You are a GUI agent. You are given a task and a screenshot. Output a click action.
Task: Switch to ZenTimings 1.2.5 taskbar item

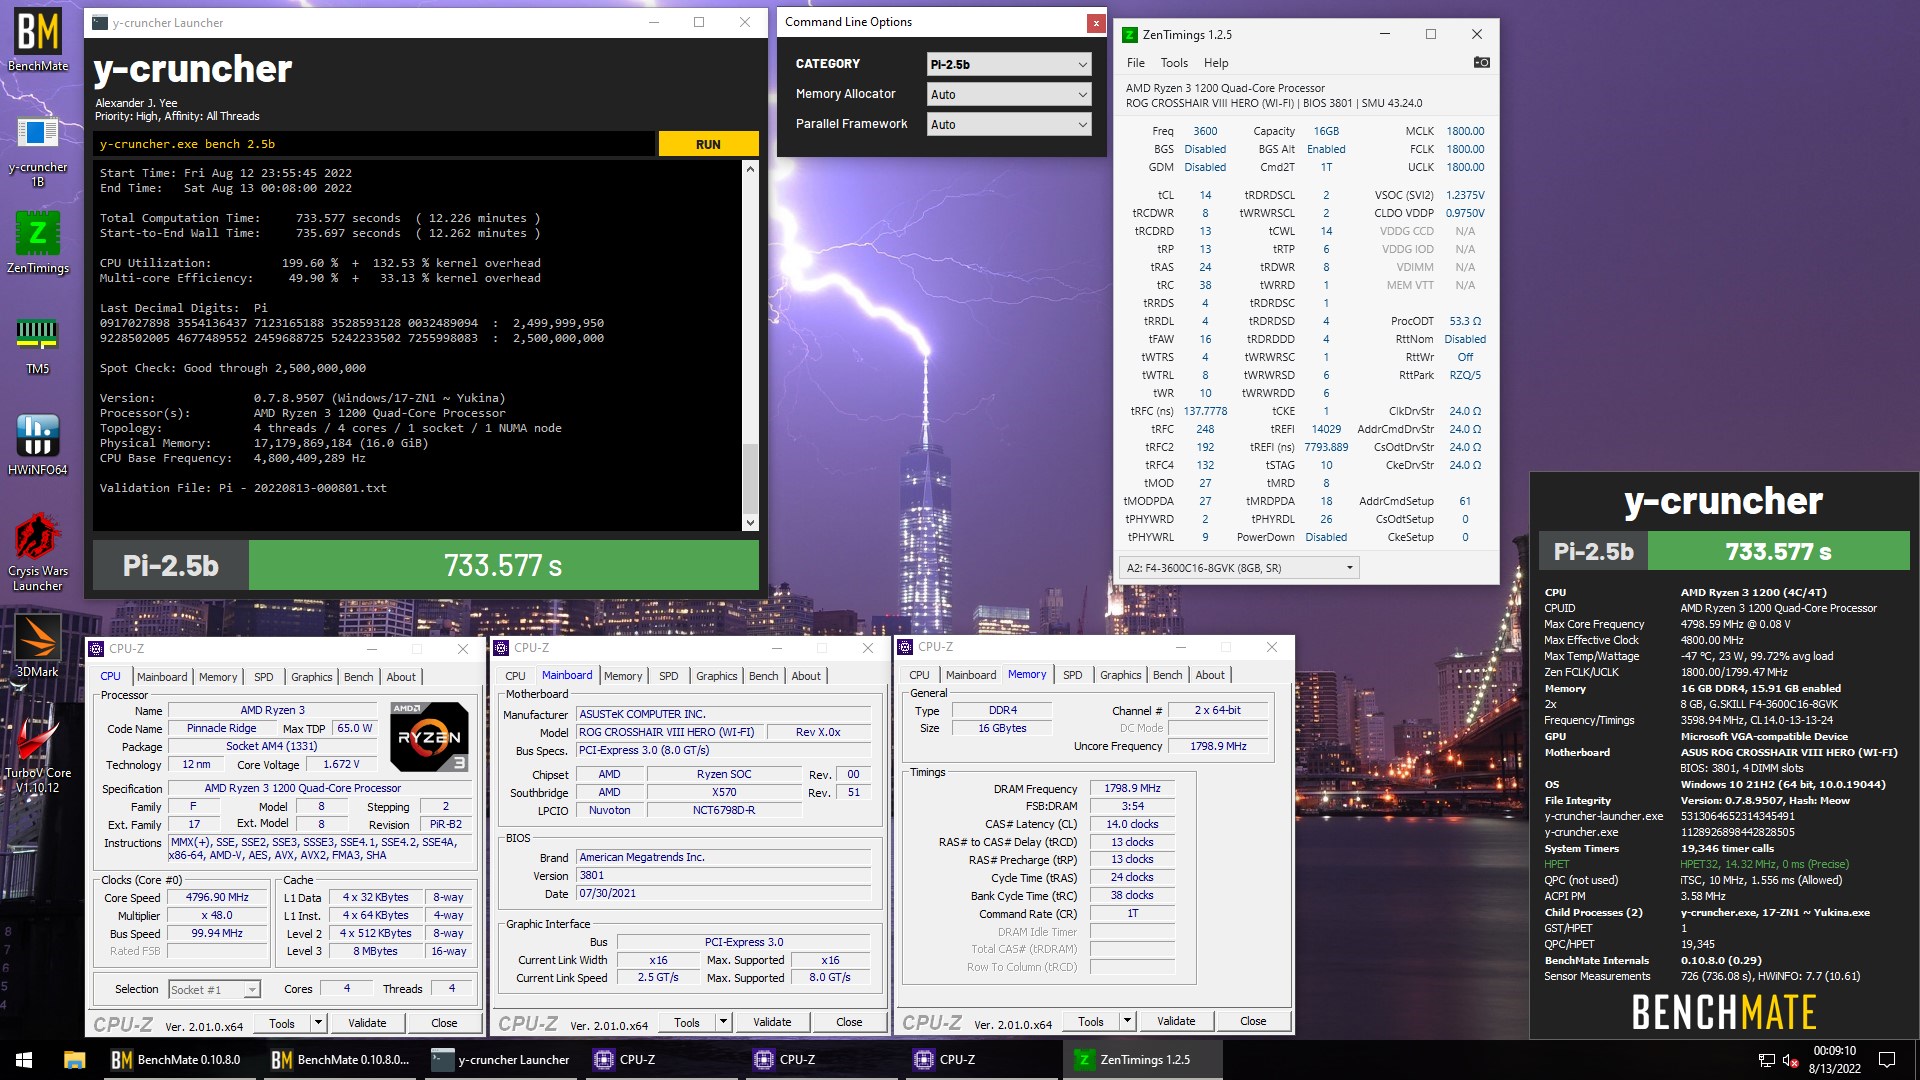(1142, 1060)
